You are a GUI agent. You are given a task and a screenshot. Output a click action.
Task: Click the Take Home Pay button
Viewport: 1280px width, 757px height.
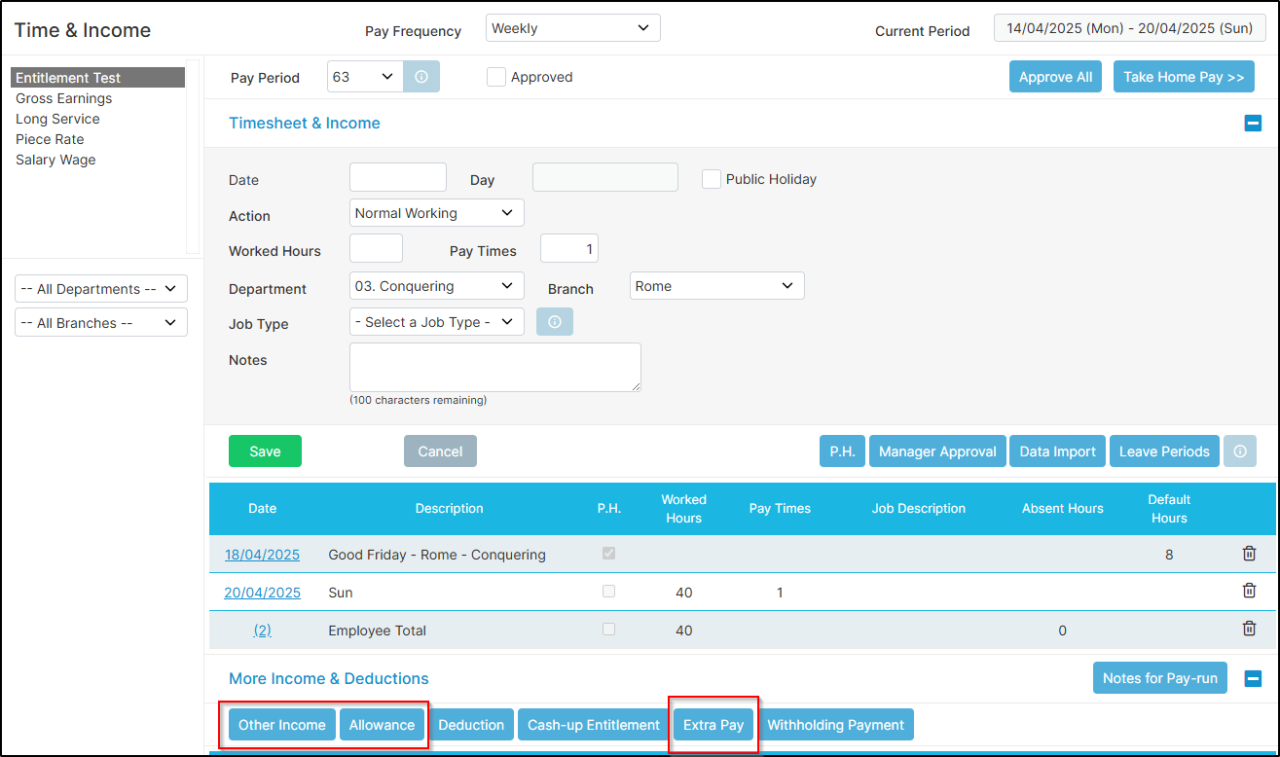point(1183,76)
